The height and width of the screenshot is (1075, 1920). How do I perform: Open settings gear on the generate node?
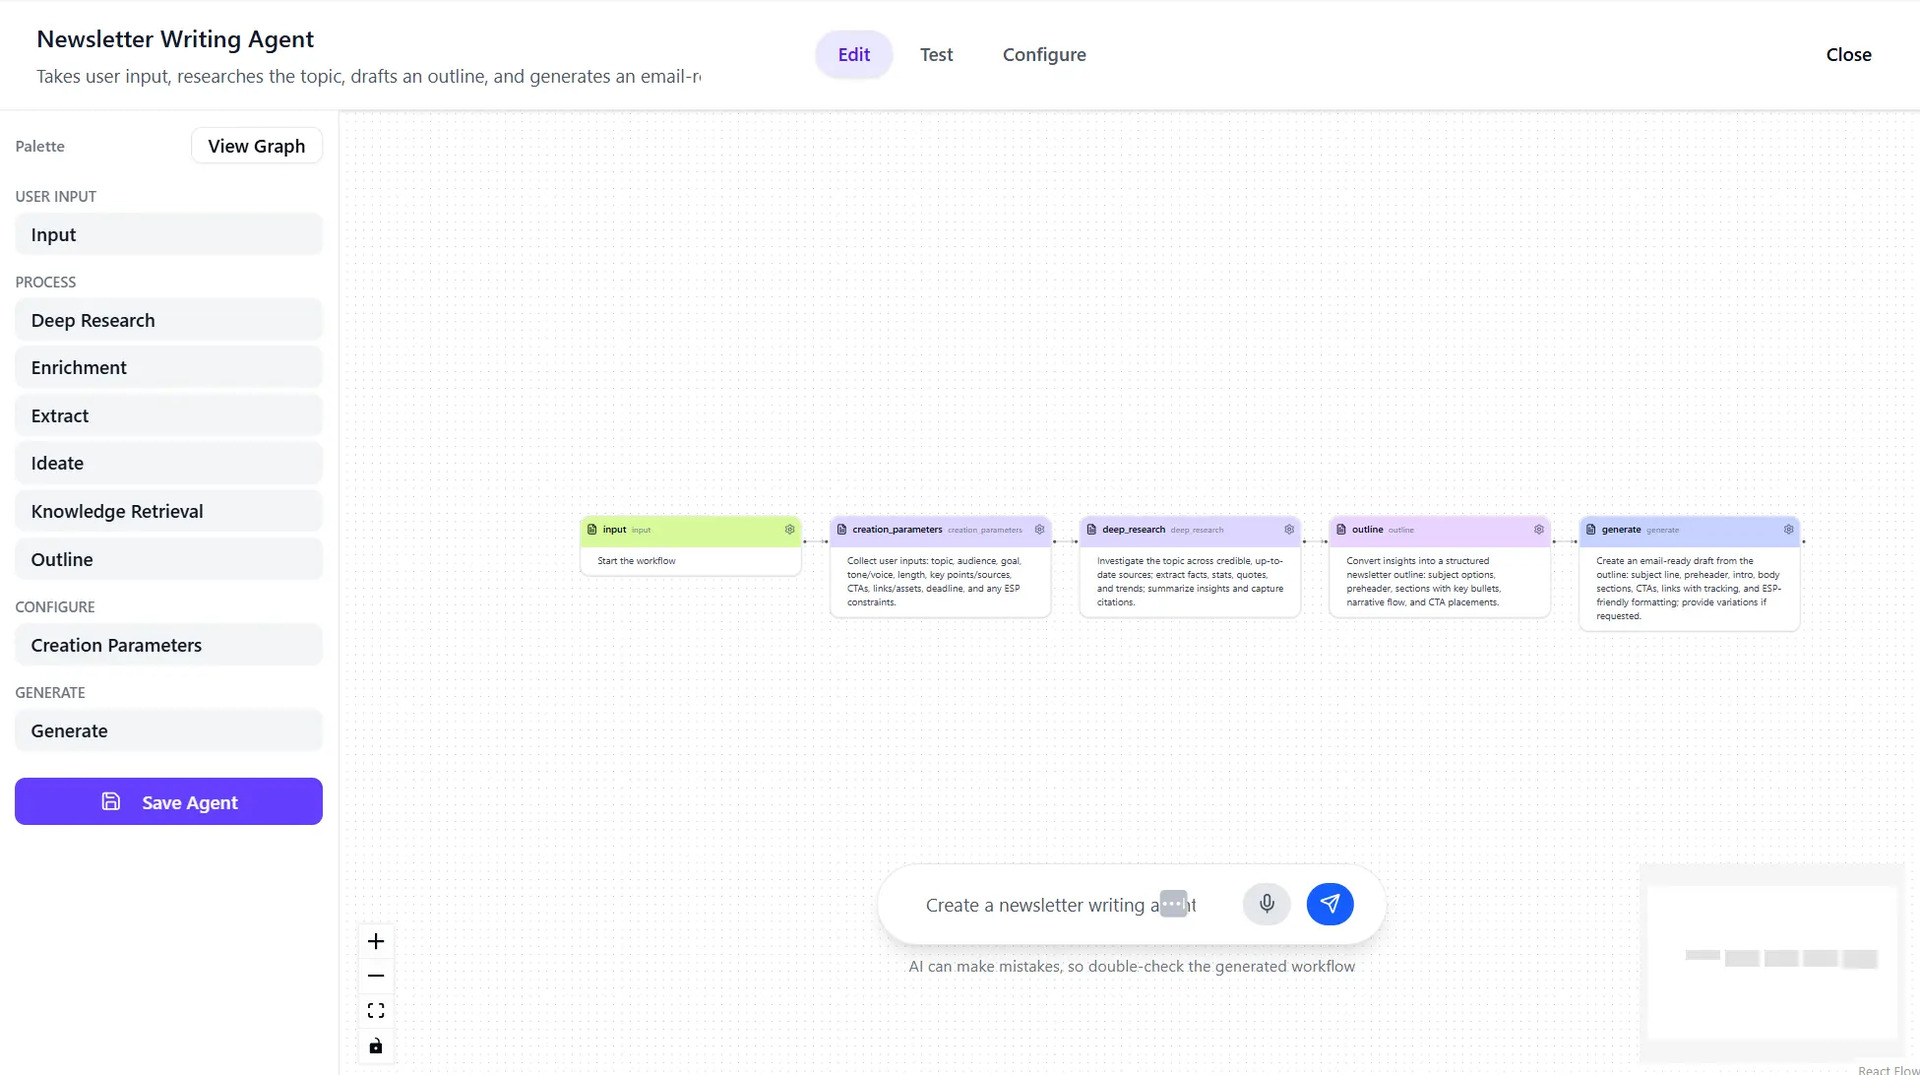tap(1789, 529)
